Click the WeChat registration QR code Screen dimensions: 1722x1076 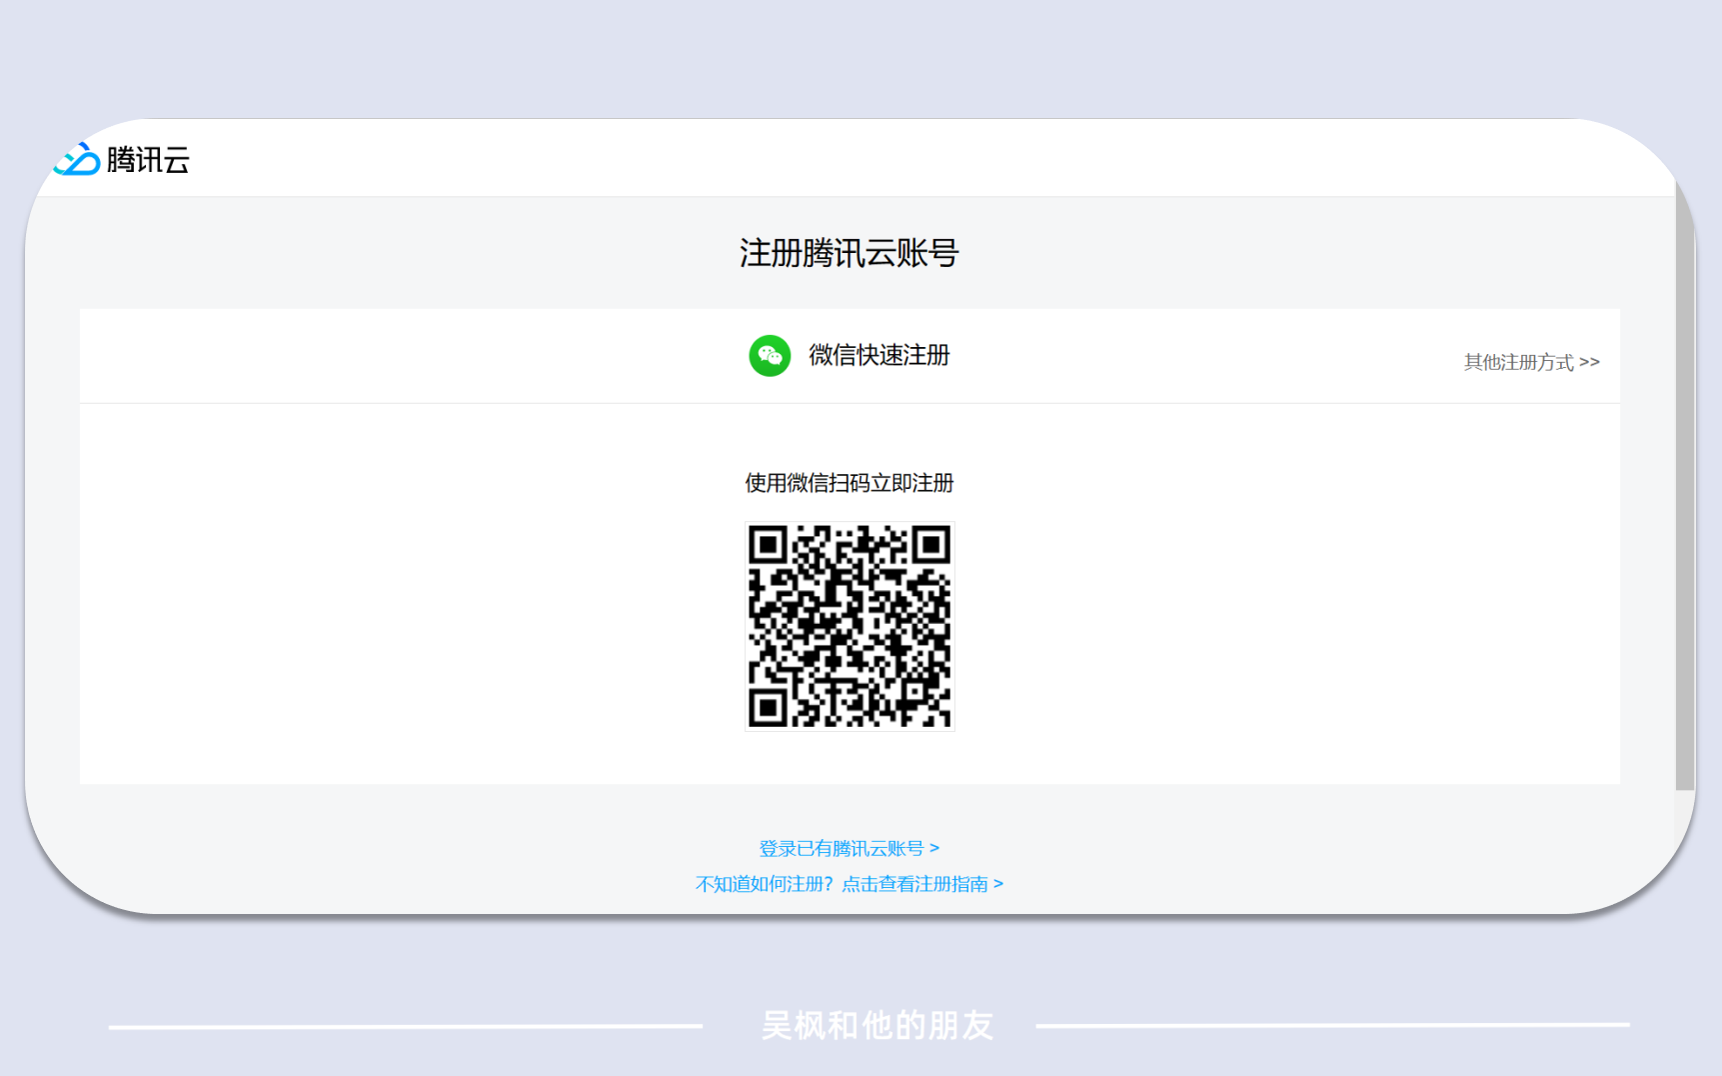850,627
